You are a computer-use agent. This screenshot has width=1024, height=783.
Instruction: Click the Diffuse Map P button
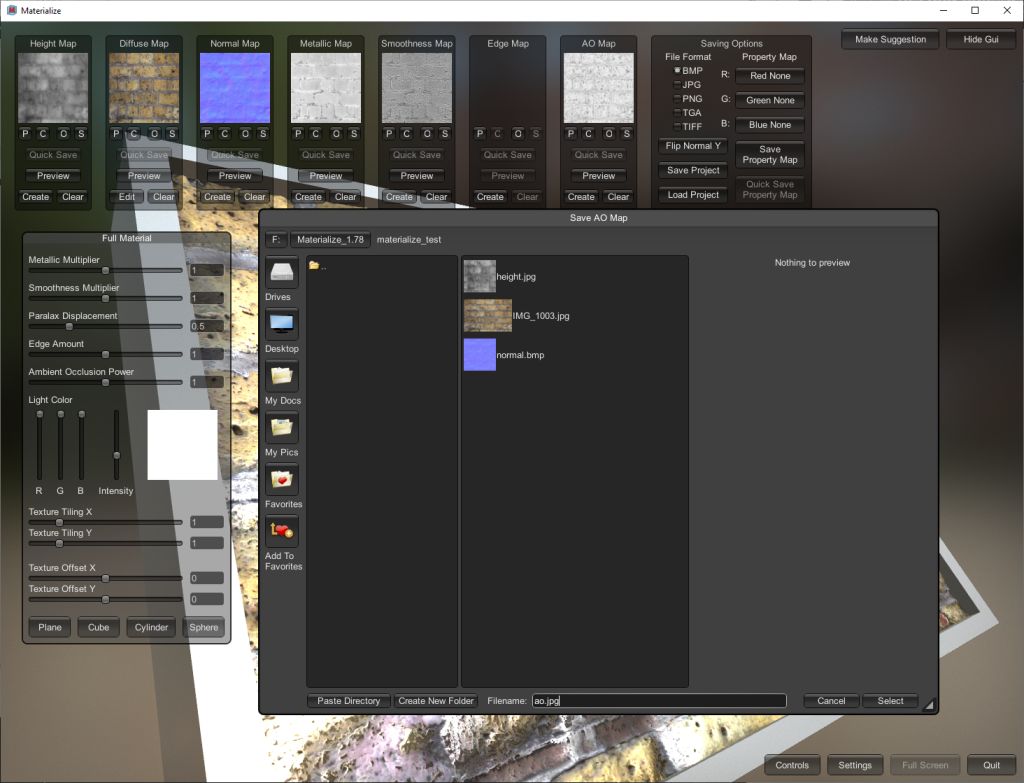(116, 134)
